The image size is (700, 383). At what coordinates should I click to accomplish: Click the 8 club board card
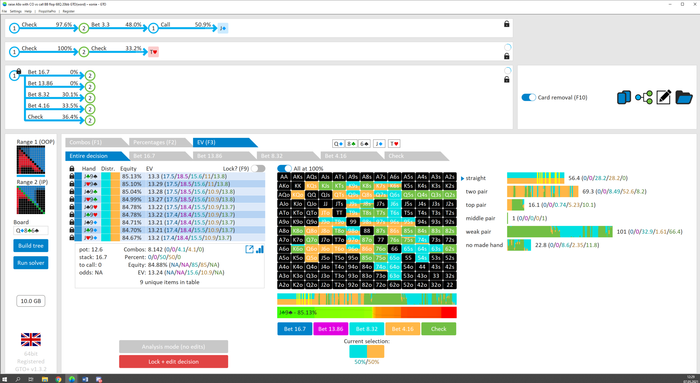click(351, 143)
